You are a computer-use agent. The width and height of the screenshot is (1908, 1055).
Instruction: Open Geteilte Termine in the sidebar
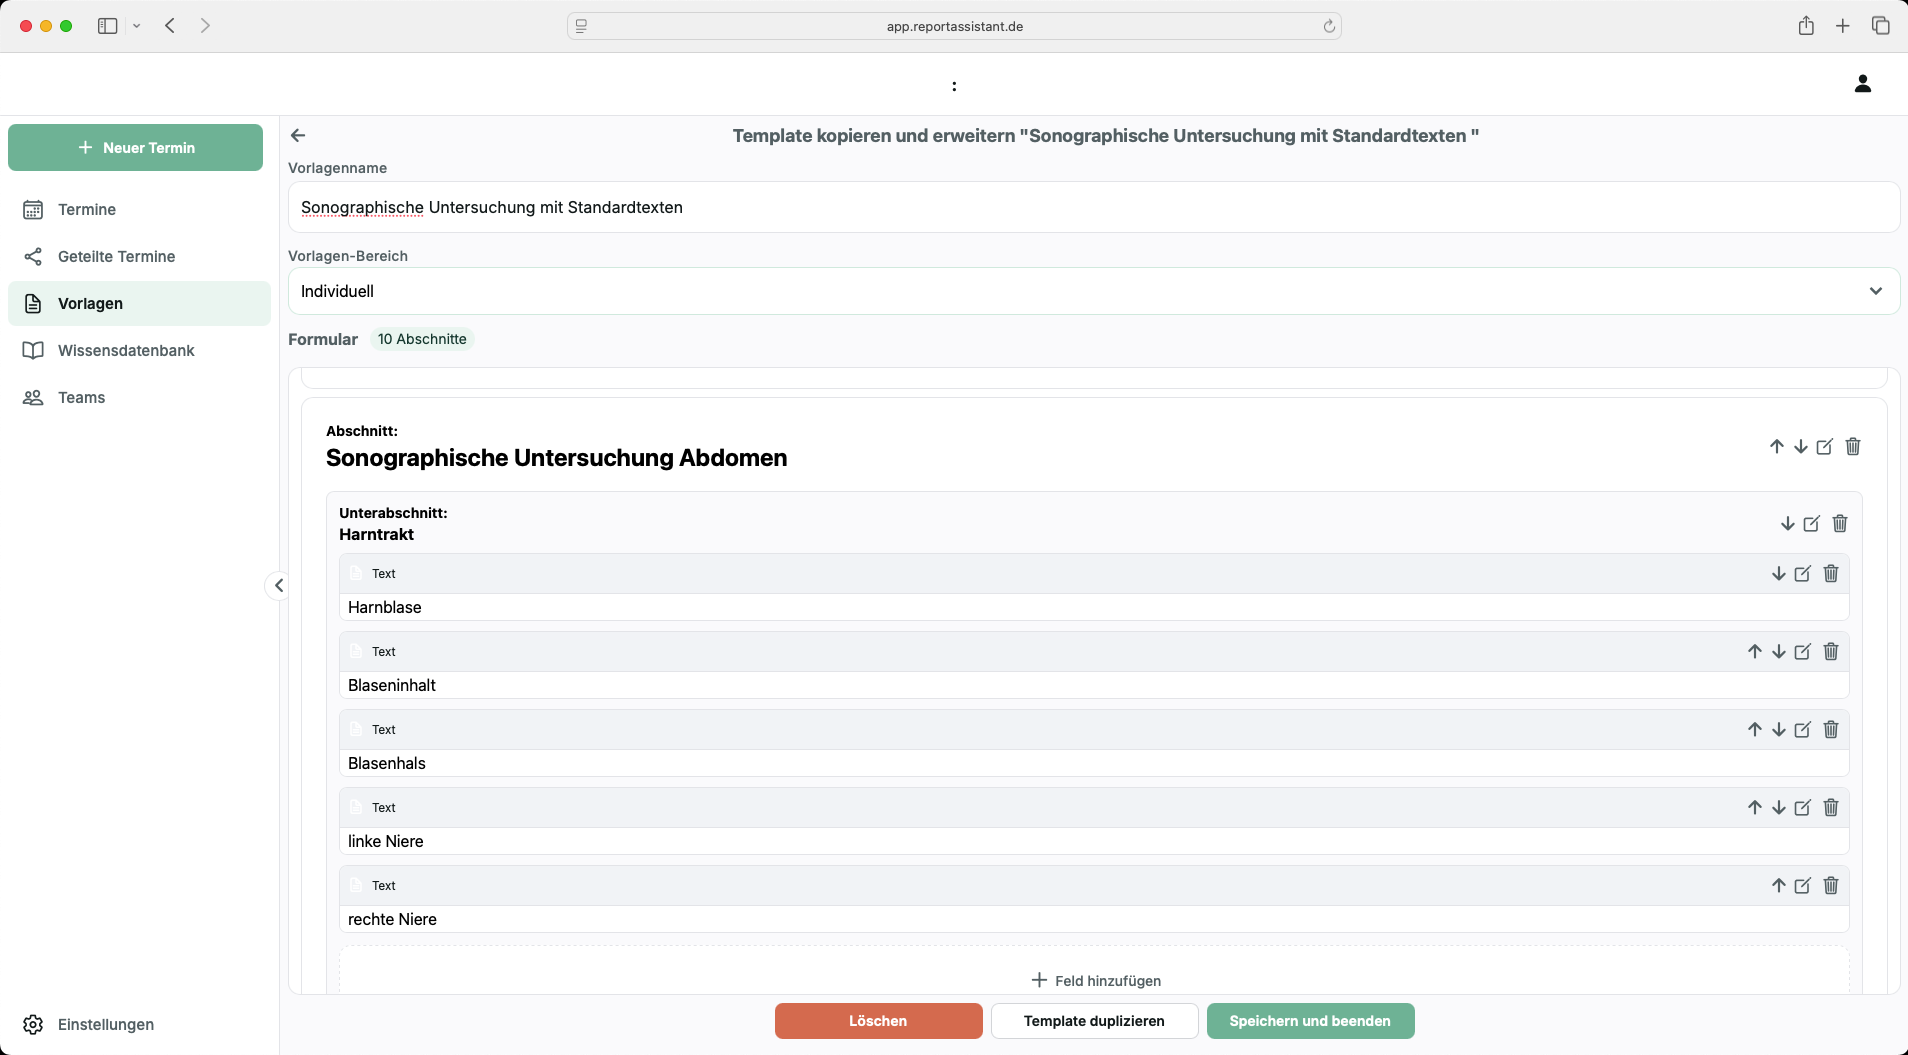[x=139, y=257]
